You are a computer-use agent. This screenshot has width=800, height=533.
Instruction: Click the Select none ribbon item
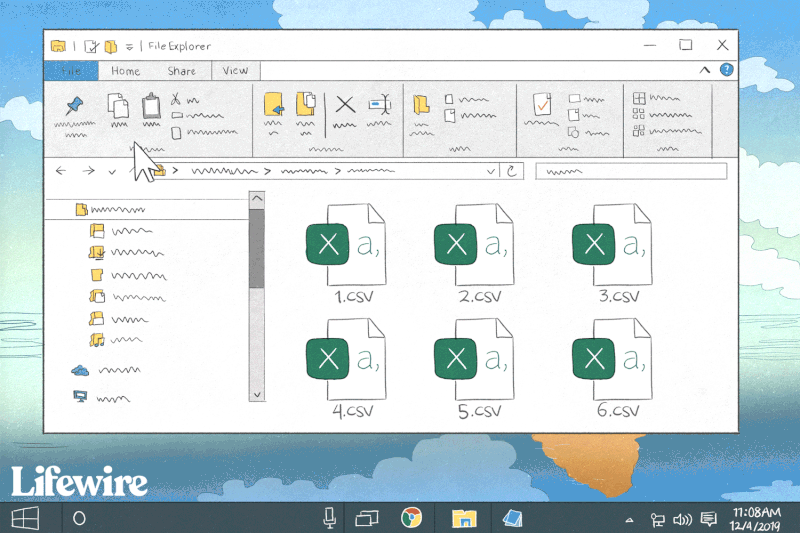662,114
